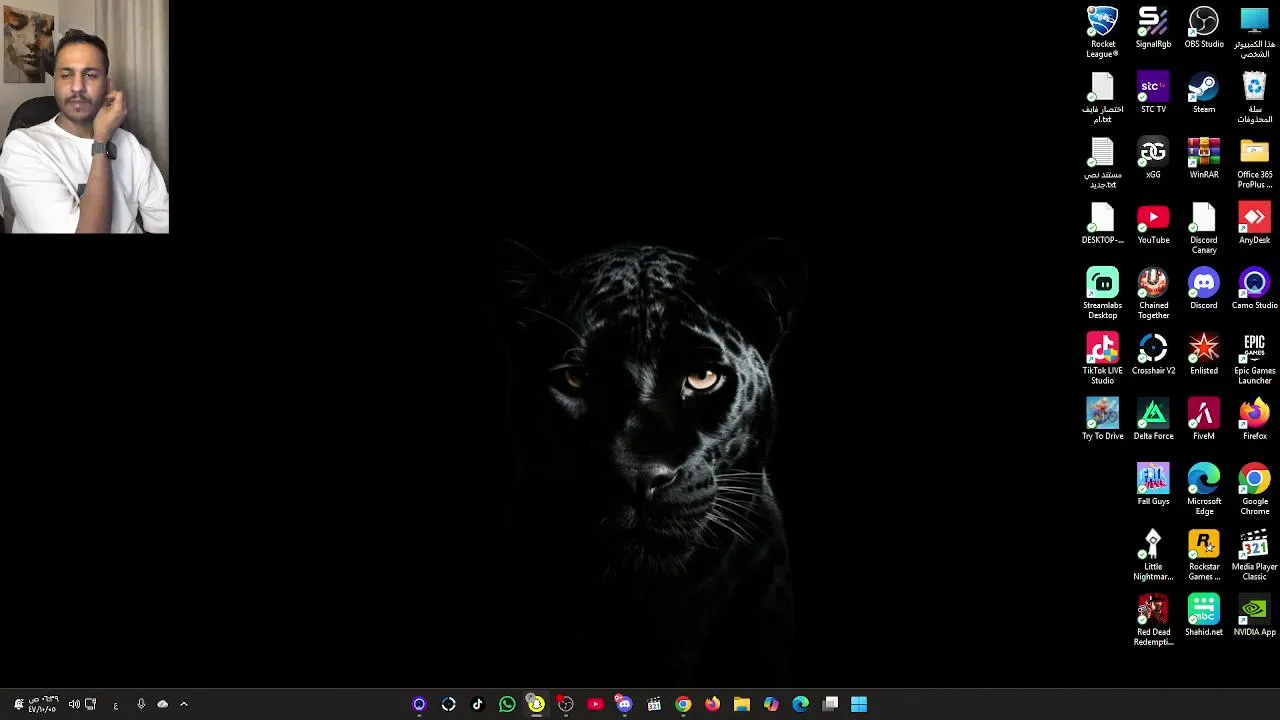Open WhatsApp from the taskbar

507,704
